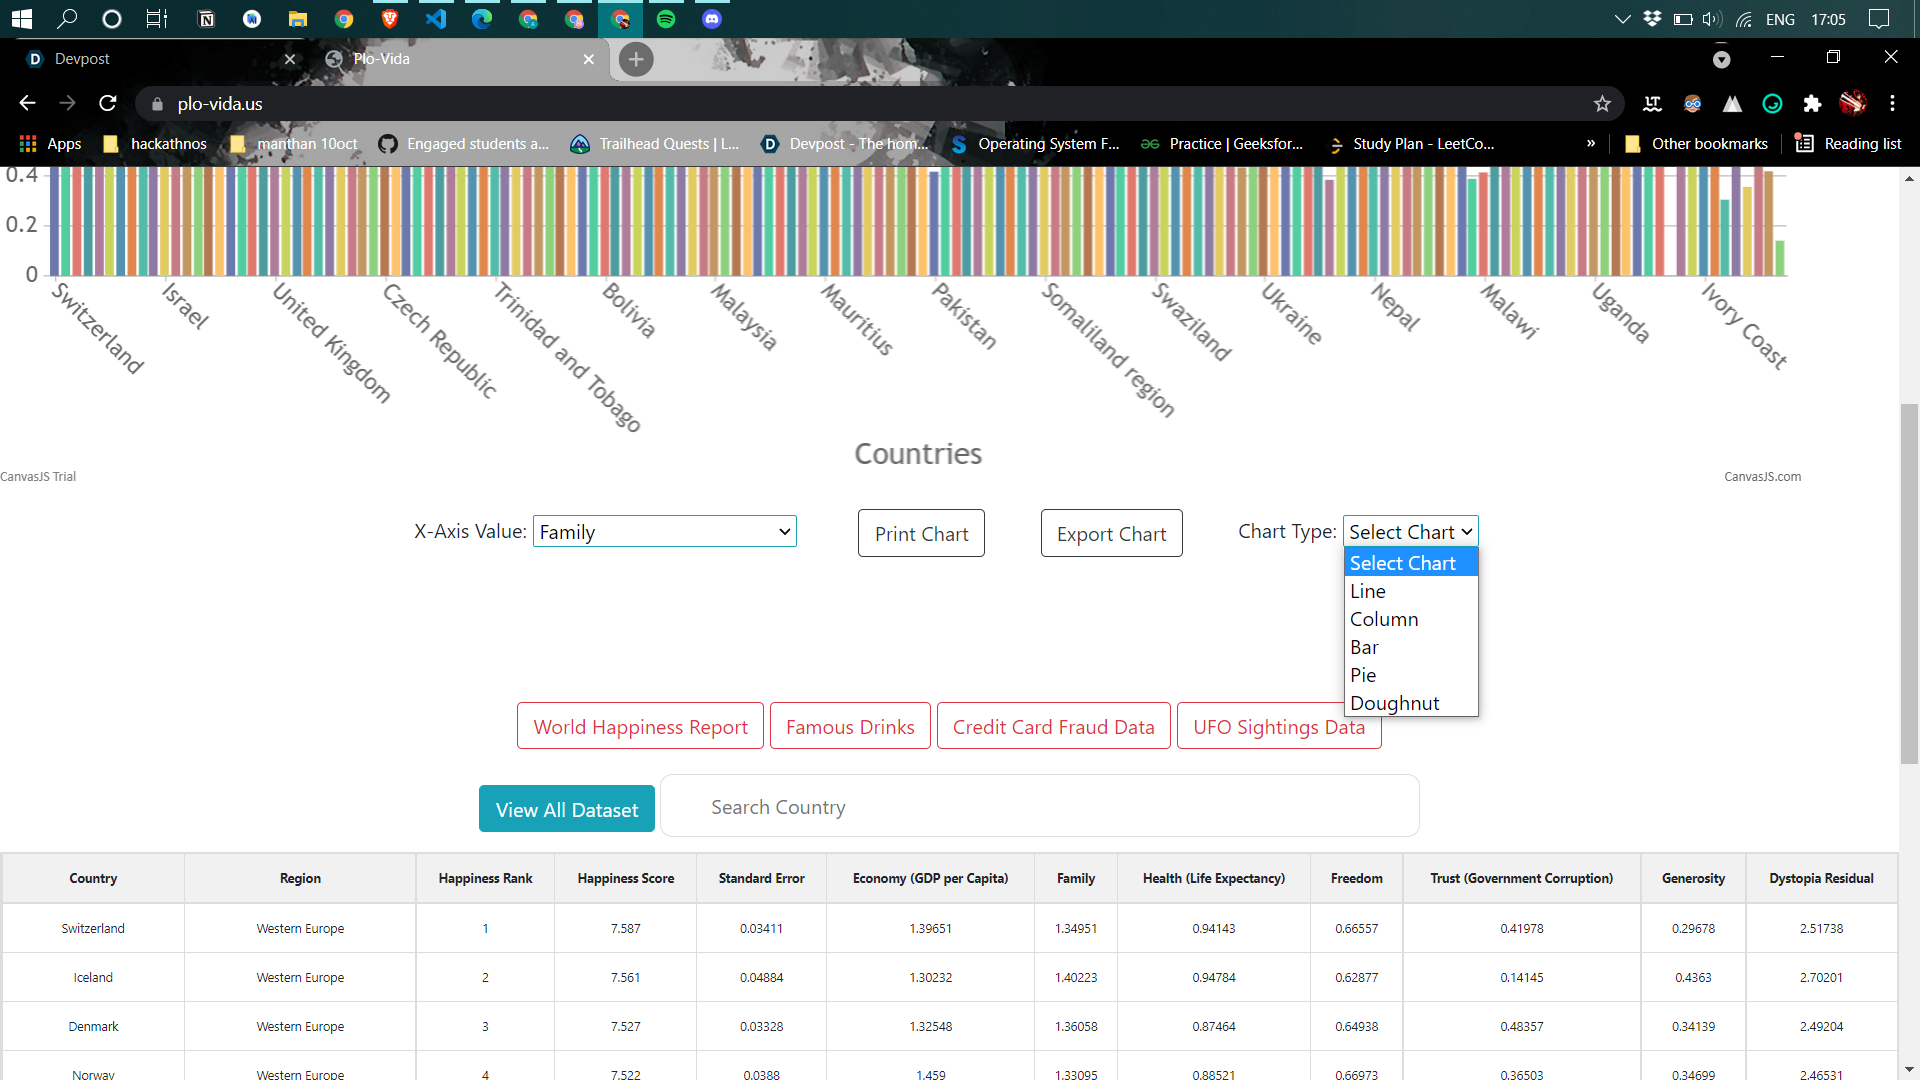1920x1080 pixels.
Task: Open Reading list
Action: [1848, 144]
